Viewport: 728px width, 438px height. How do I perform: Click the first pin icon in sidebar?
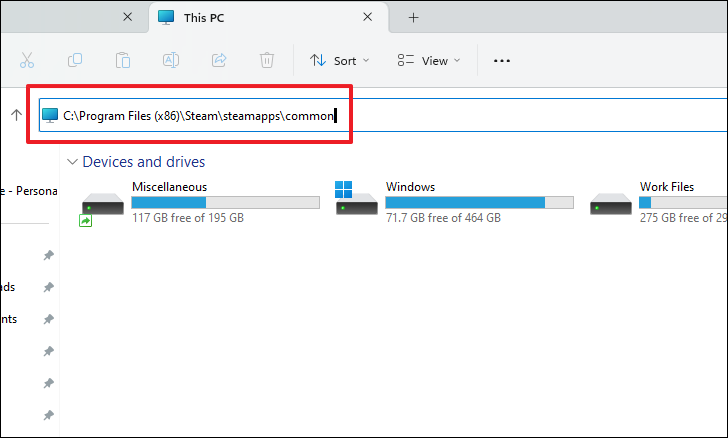point(48,255)
